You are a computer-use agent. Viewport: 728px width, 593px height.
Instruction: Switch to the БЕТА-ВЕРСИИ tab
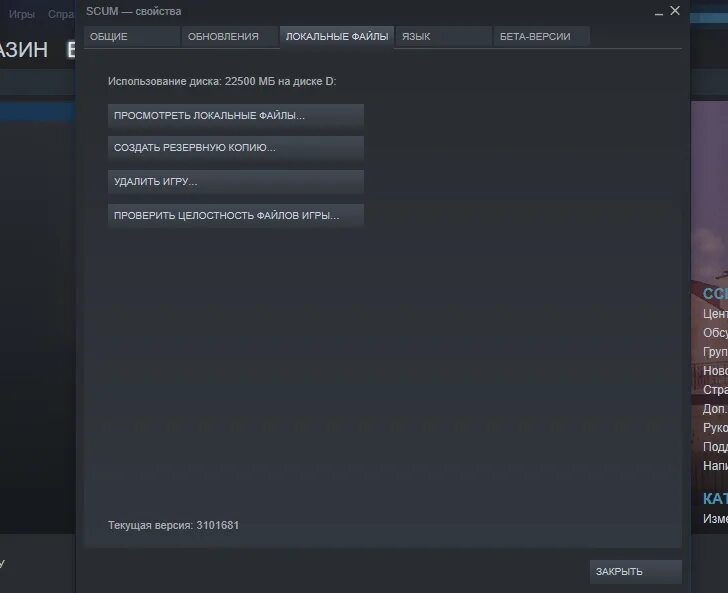(542, 37)
